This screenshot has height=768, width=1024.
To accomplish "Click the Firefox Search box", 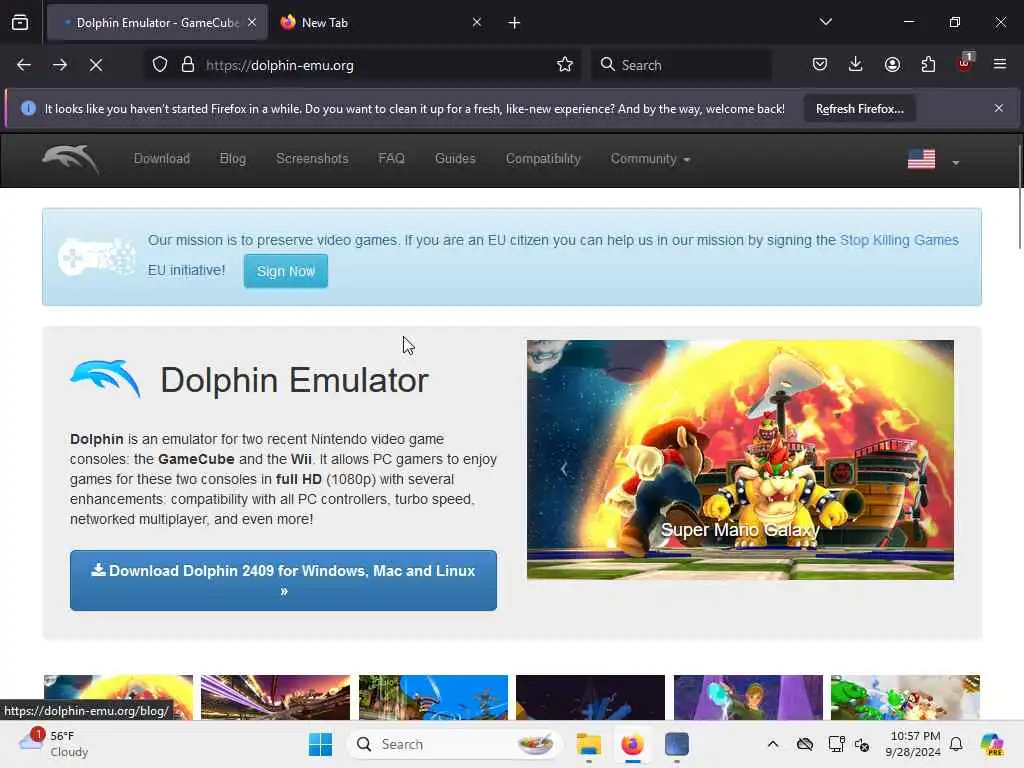I will tap(681, 65).
